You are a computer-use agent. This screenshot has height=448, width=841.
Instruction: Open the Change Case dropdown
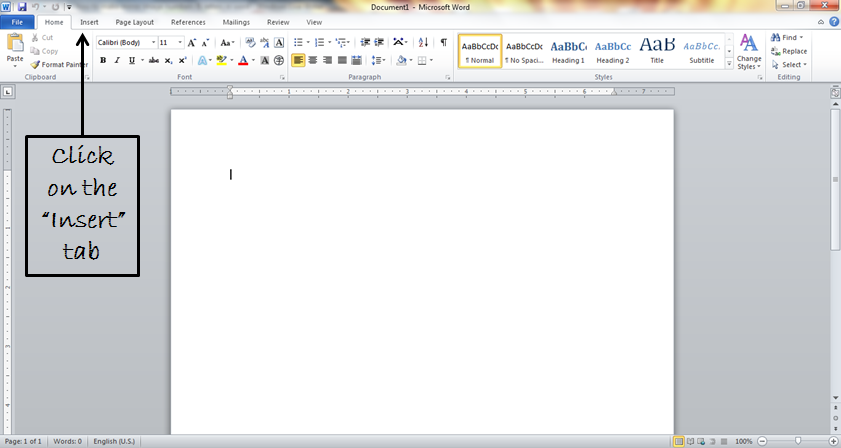[227, 42]
